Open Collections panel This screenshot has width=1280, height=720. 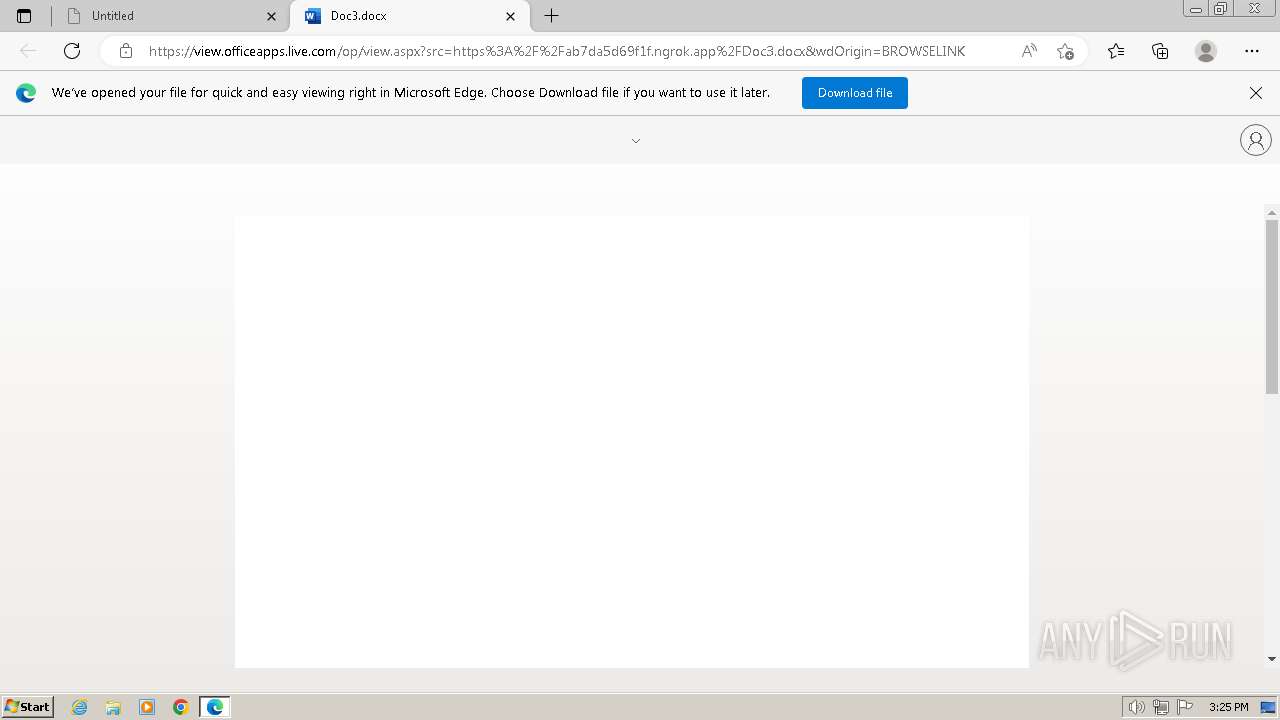1160,51
